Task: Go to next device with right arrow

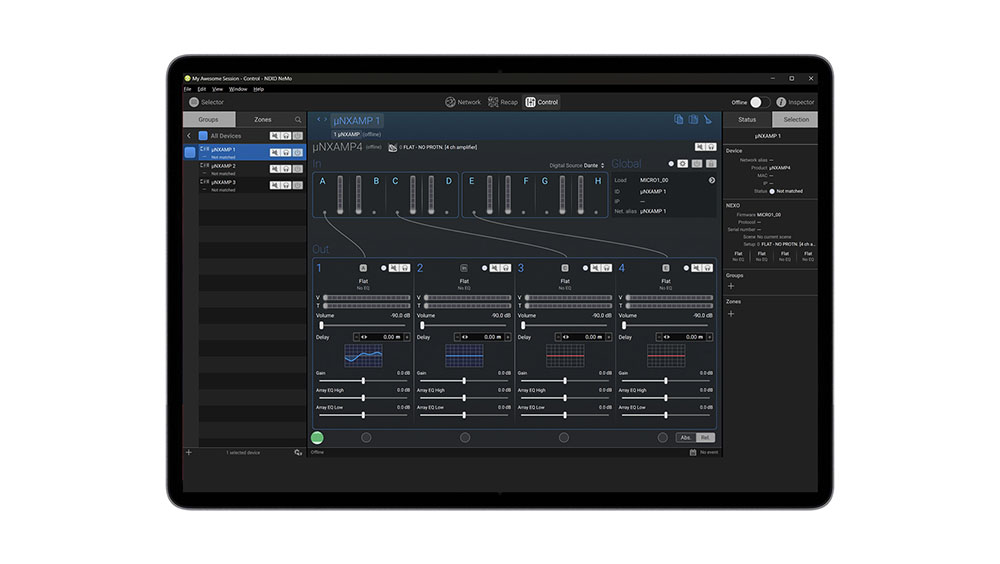Action: click(x=325, y=119)
